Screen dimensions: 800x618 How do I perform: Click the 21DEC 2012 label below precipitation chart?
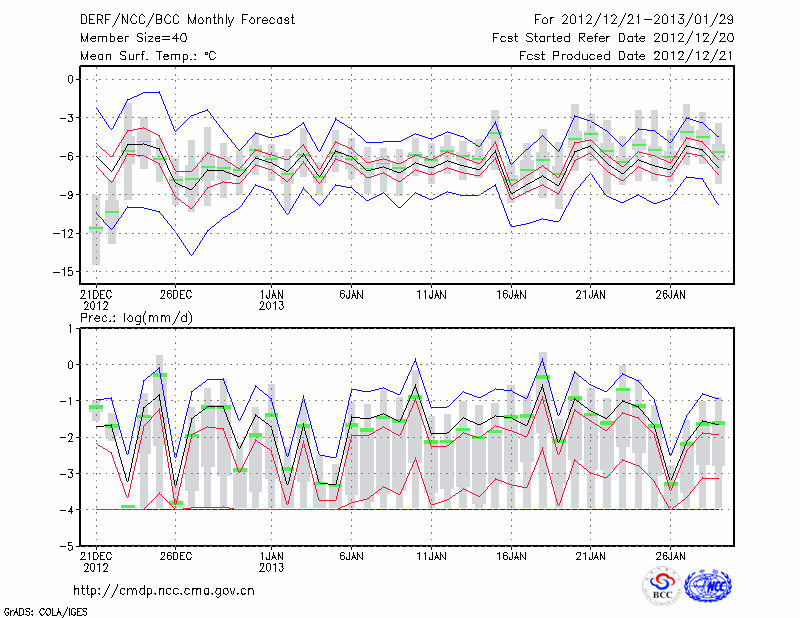[95, 560]
